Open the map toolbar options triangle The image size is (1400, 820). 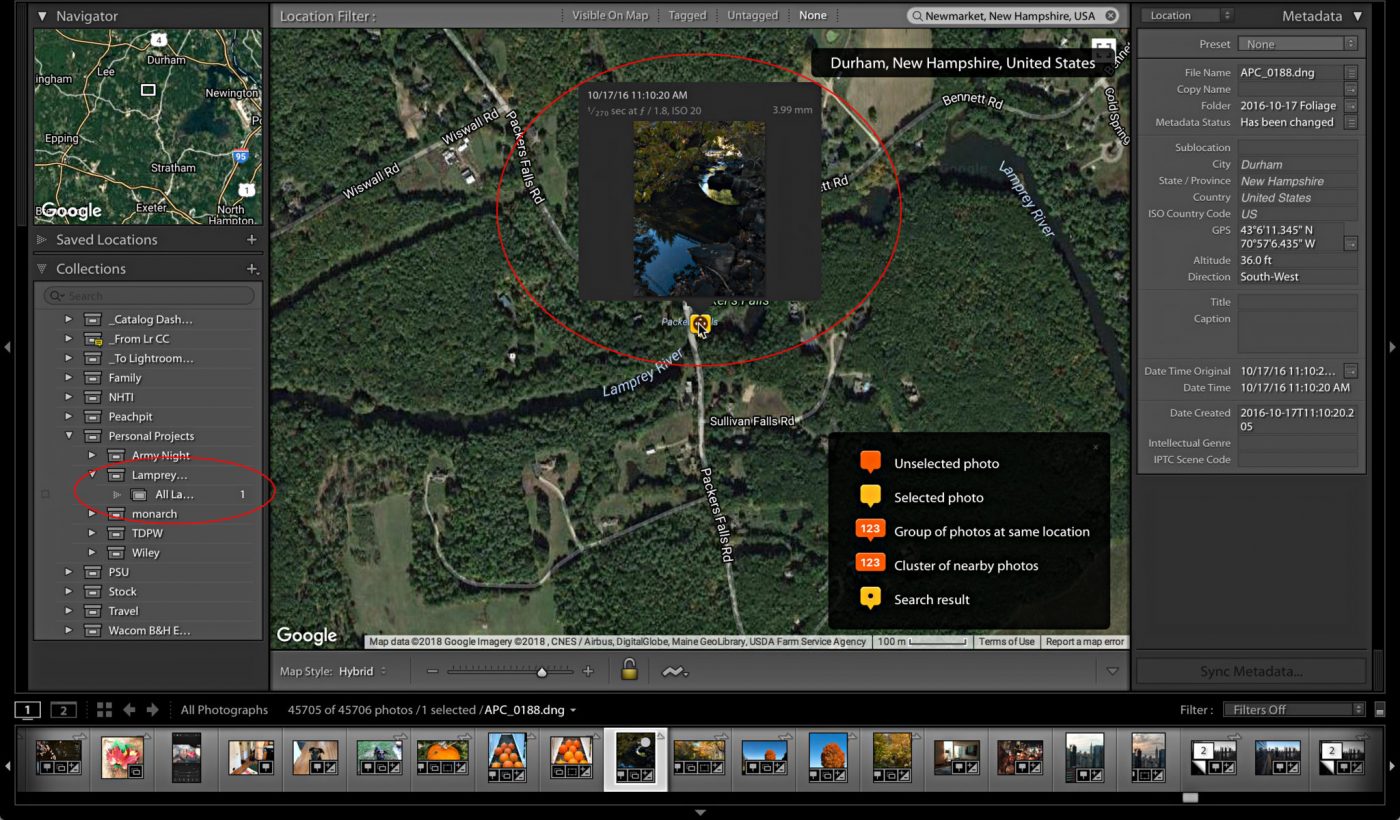coord(1113,671)
